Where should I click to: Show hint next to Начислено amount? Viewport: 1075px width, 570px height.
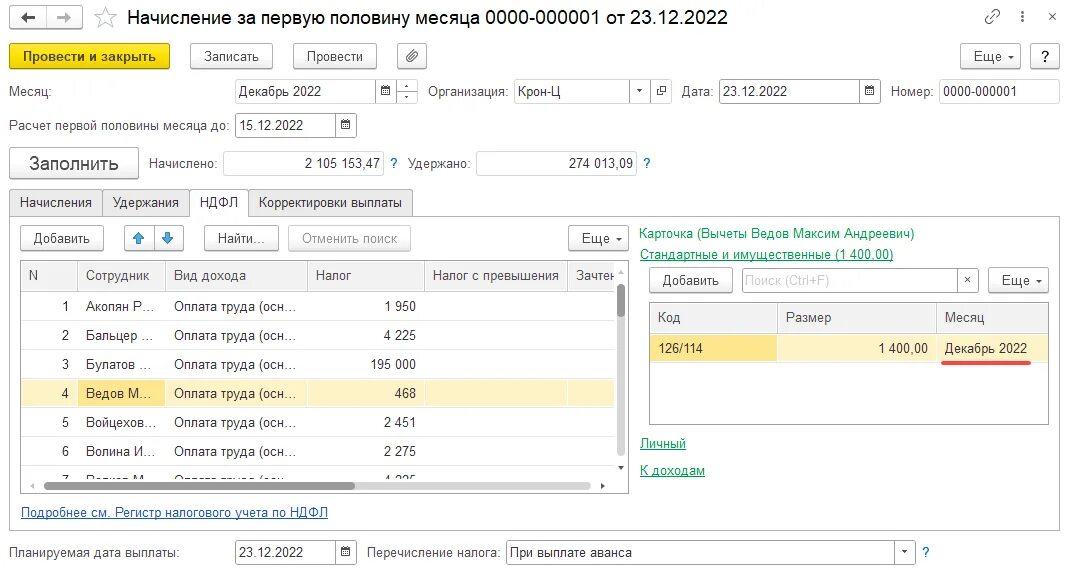(394, 163)
